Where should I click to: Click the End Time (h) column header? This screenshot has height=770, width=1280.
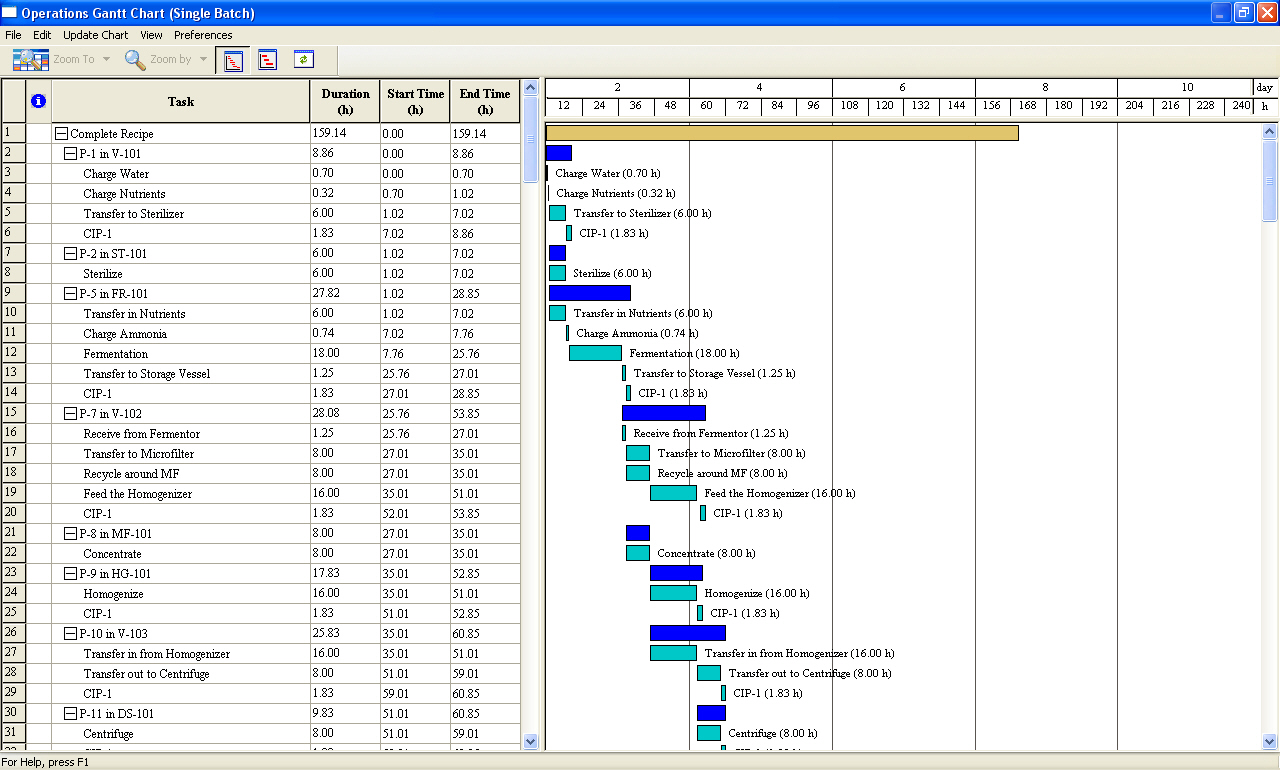coord(485,101)
